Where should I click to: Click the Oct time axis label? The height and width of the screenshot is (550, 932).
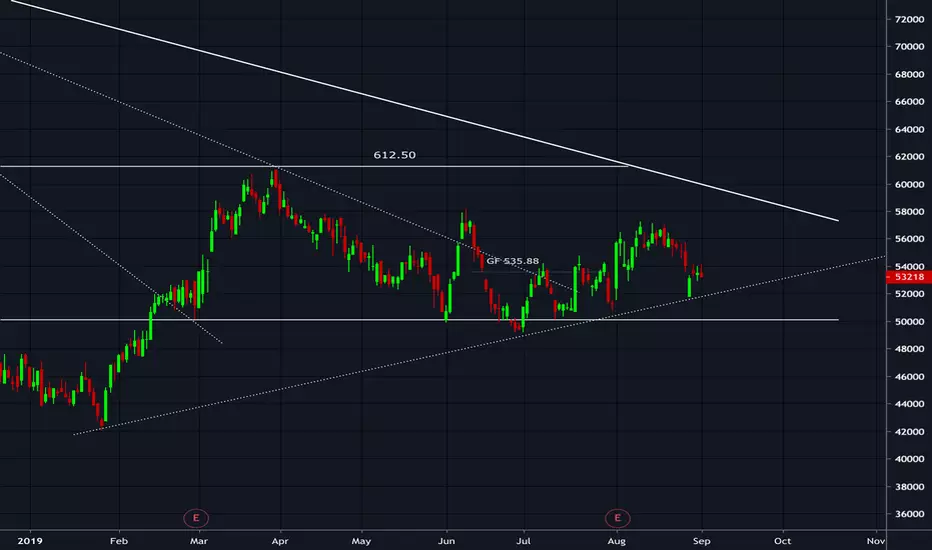coord(783,541)
